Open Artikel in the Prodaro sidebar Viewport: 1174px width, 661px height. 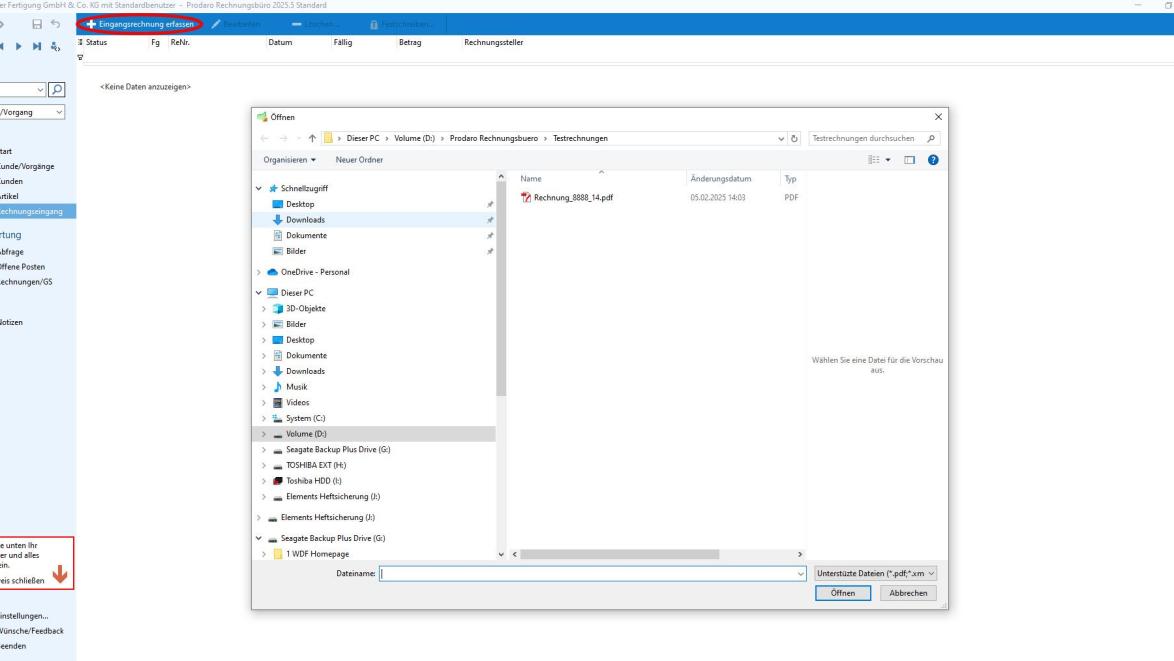point(9,196)
